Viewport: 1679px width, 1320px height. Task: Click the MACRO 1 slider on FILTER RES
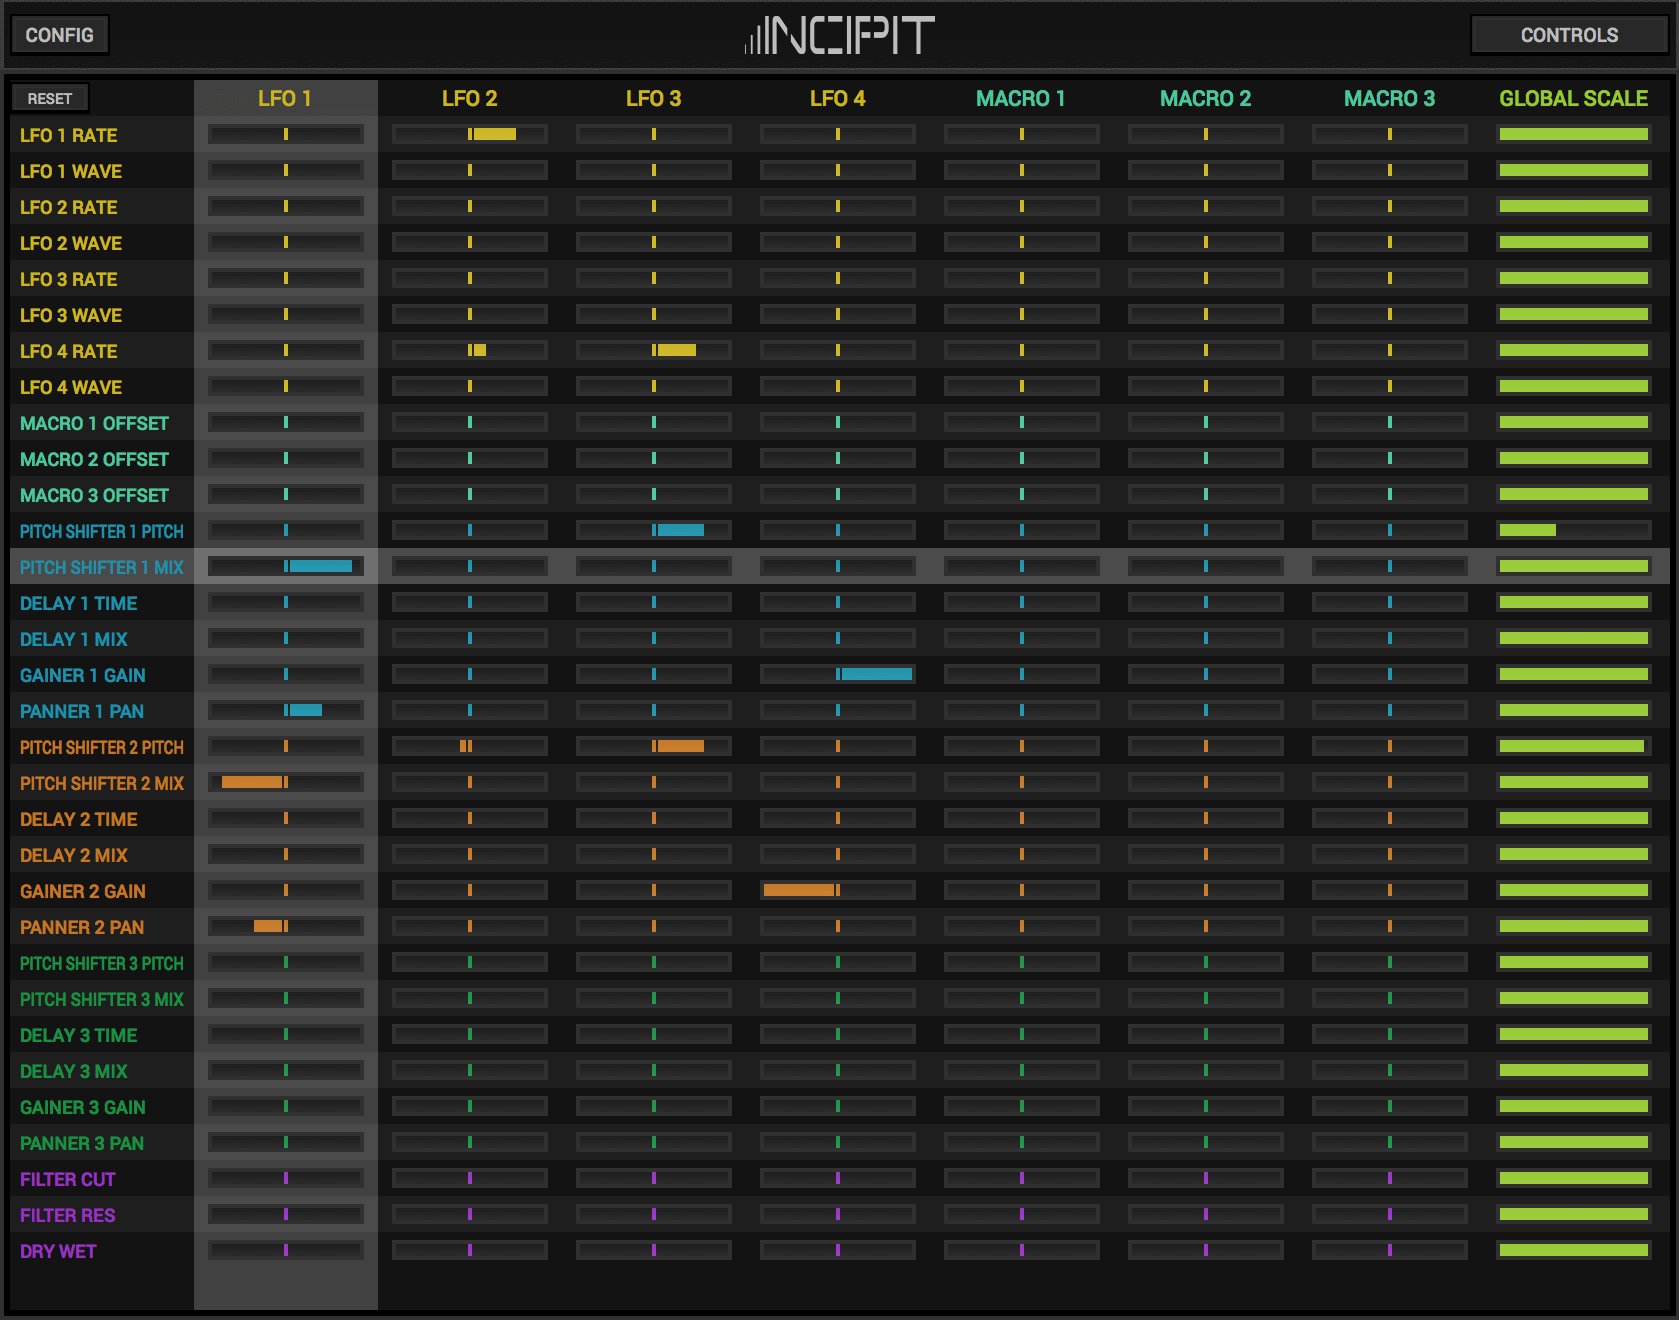1021,1214
